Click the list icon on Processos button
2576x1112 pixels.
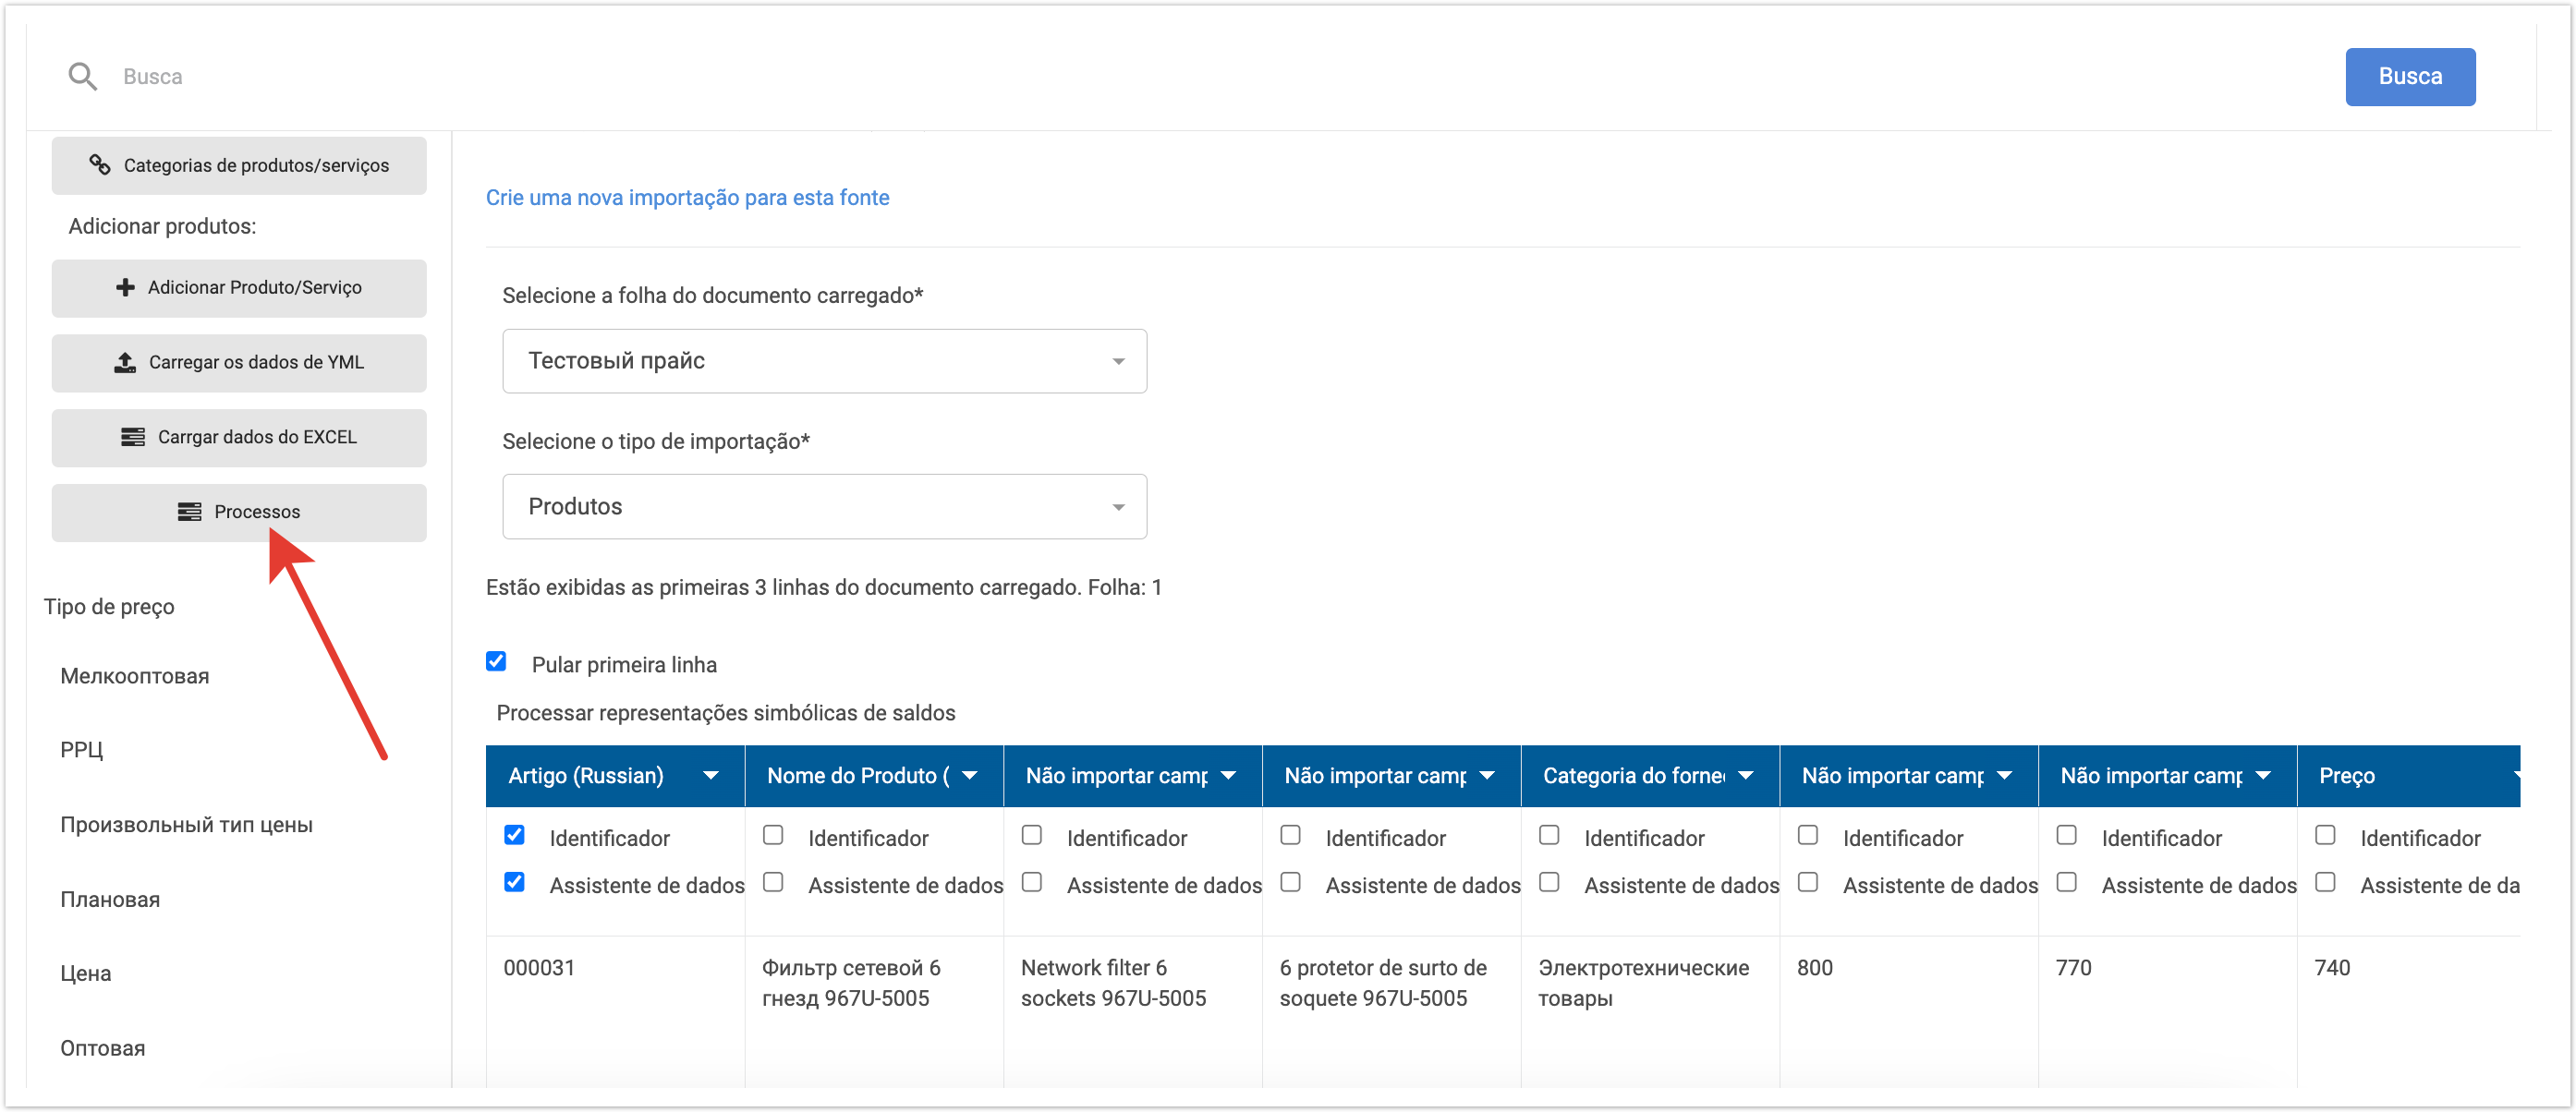click(189, 512)
